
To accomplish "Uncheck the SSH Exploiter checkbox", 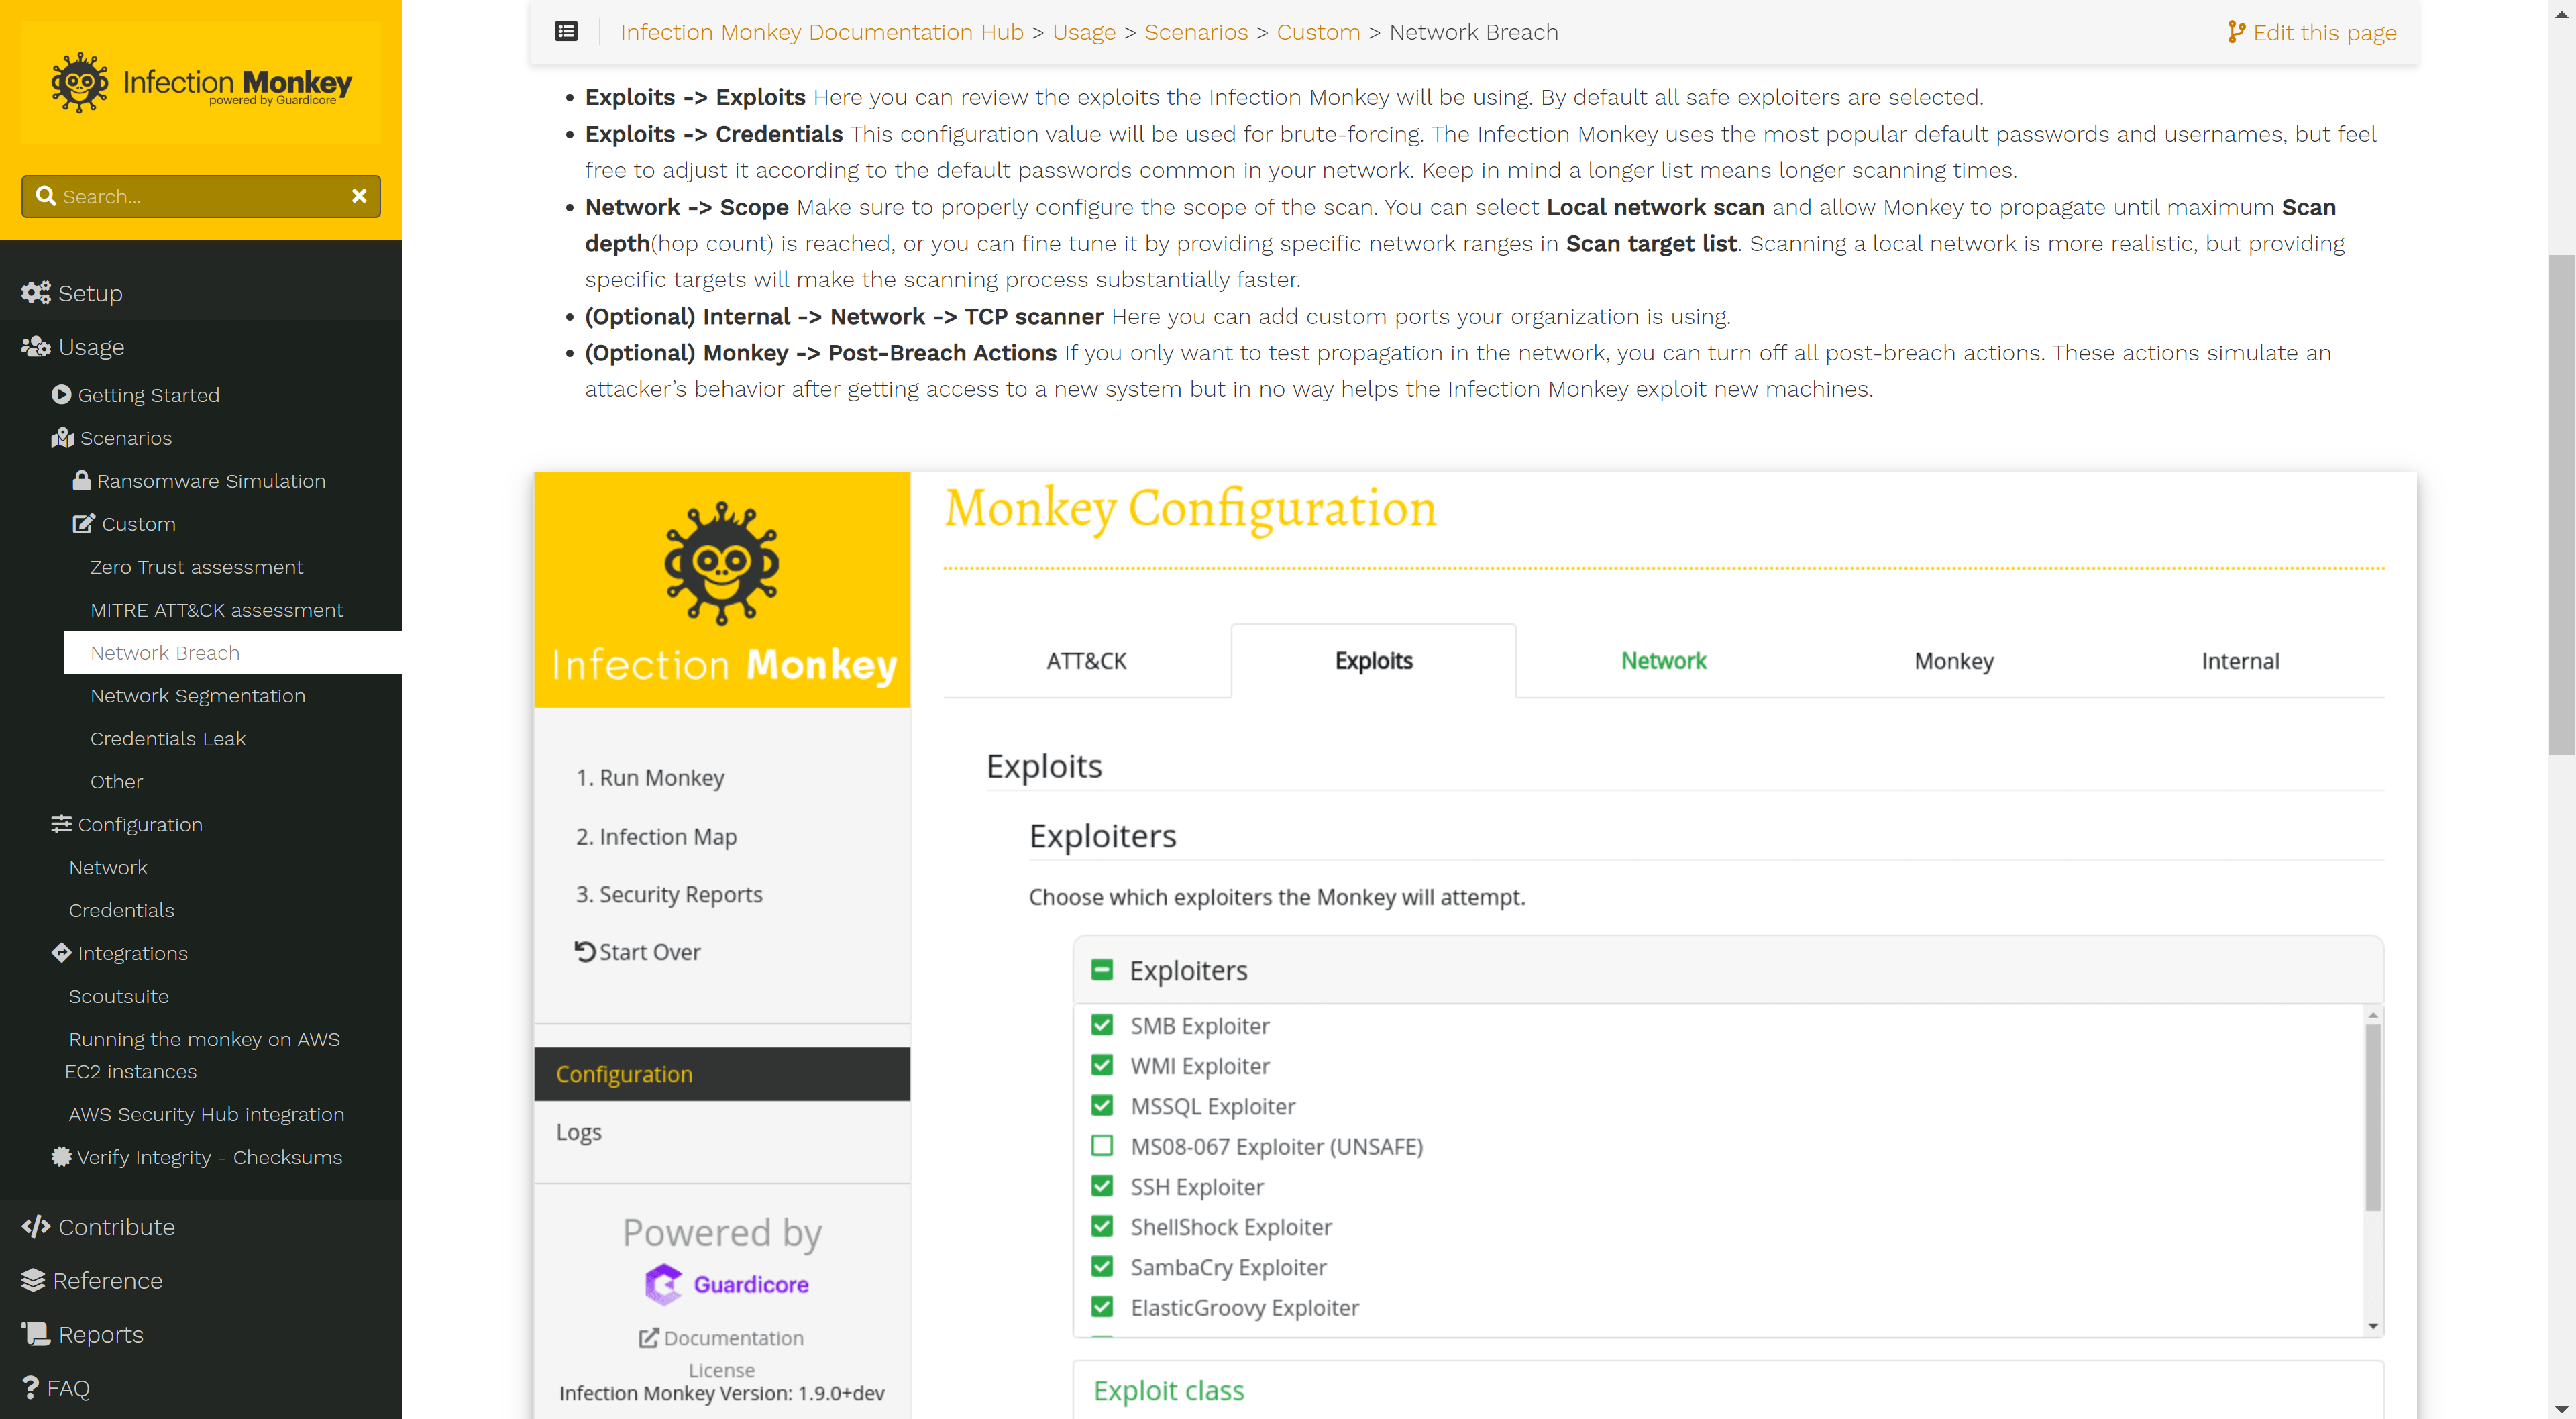I will (1102, 1186).
